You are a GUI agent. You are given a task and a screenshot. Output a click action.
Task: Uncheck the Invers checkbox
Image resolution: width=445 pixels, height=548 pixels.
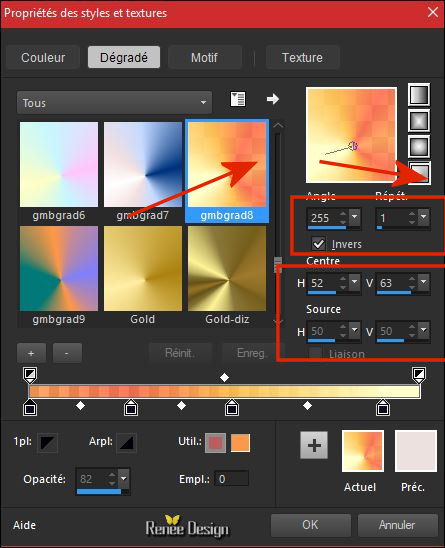[318, 244]
